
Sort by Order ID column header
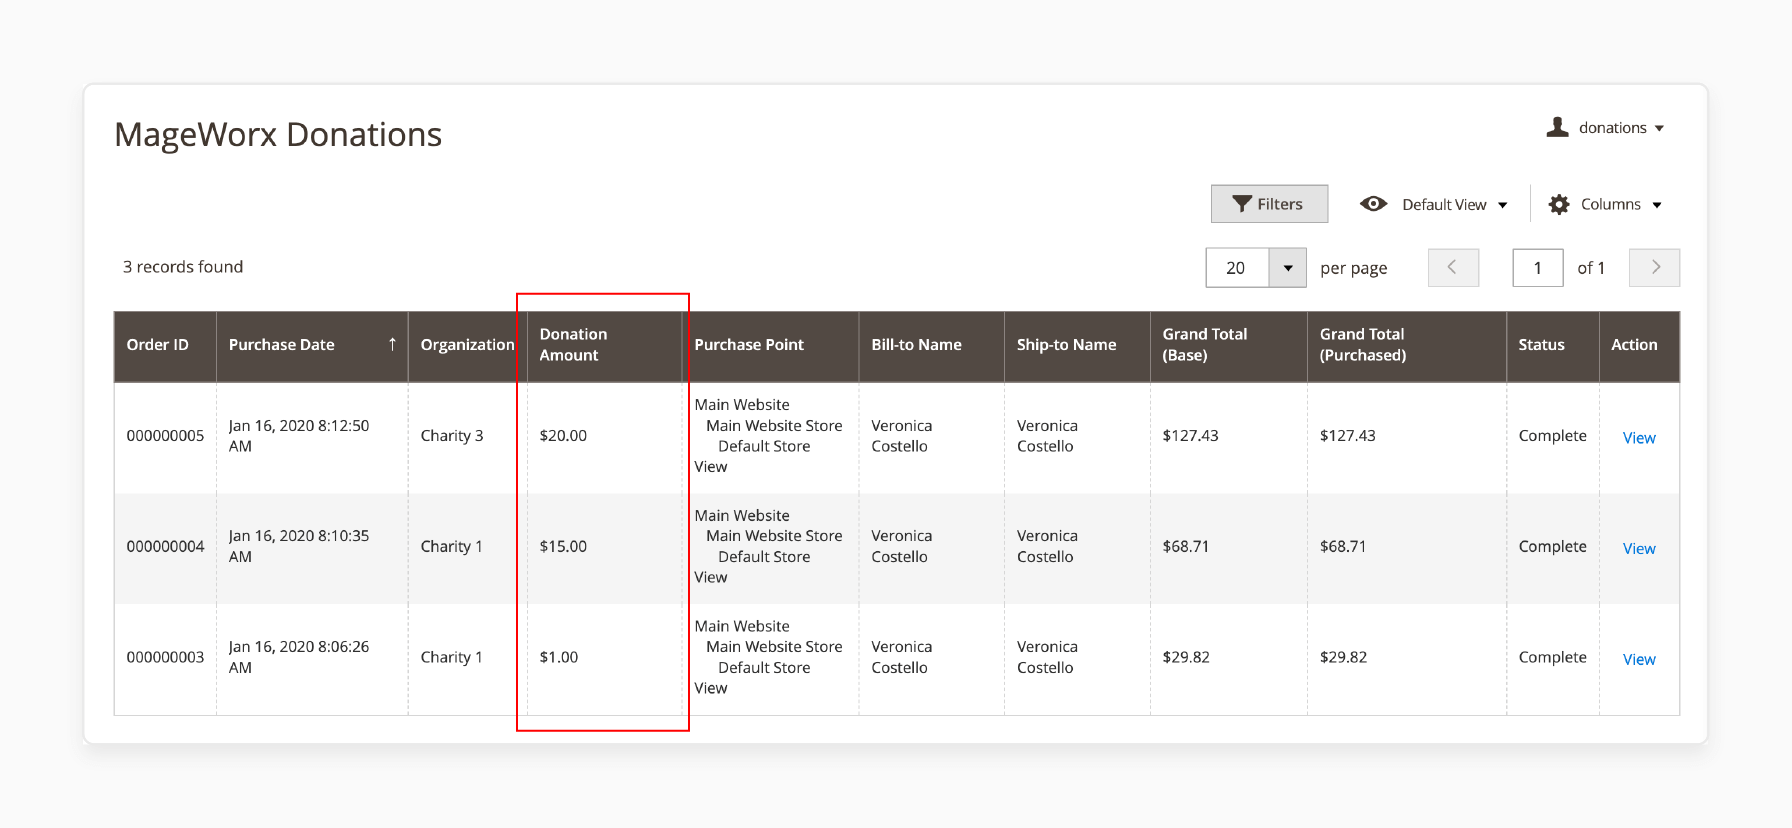pos(165,345)
